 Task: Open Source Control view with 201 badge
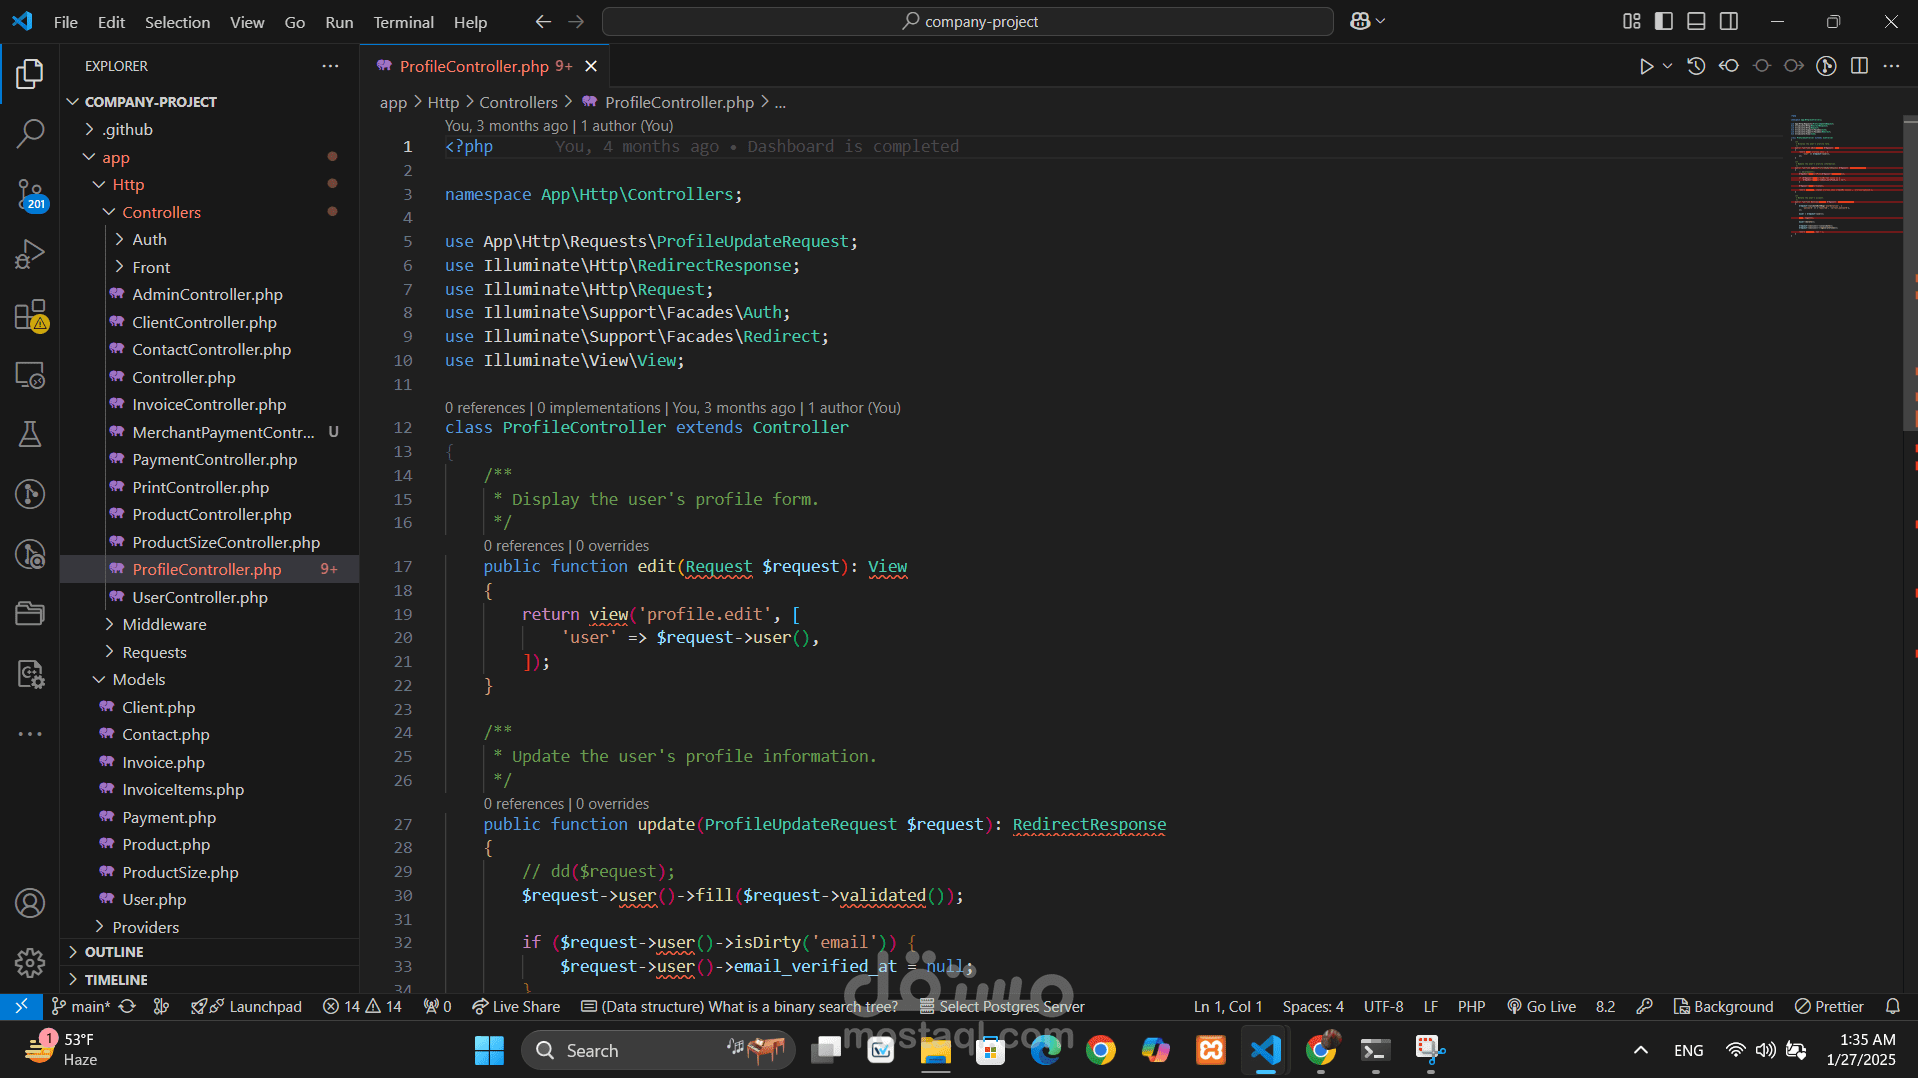click(x=30, y=194)
